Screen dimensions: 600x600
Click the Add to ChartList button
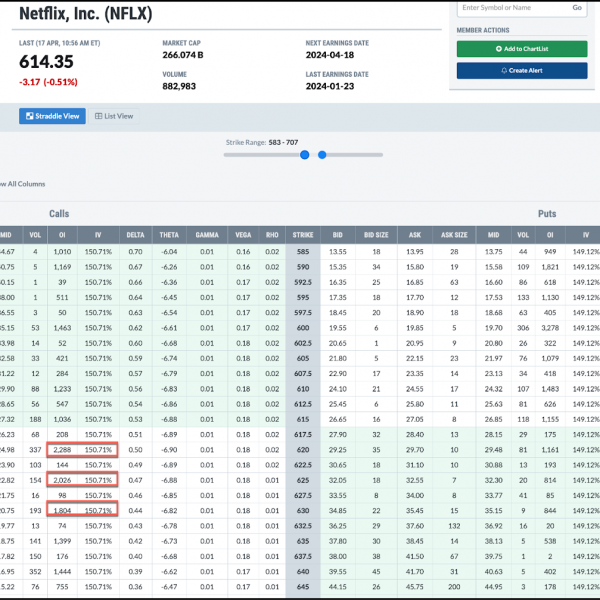click(522, 49)
